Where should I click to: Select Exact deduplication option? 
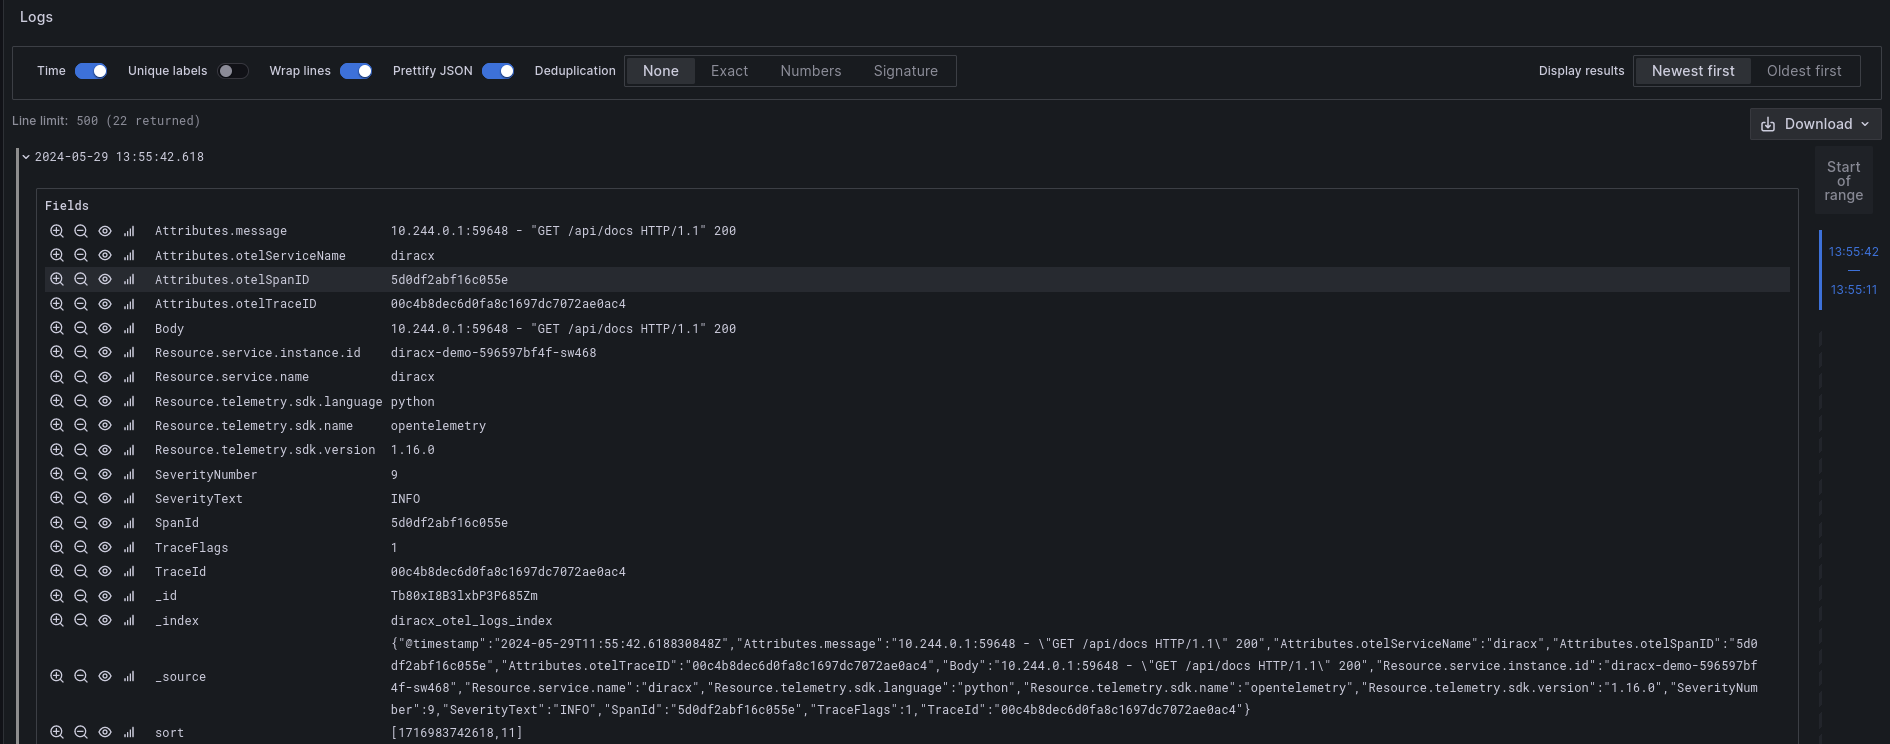click(729, 71)
